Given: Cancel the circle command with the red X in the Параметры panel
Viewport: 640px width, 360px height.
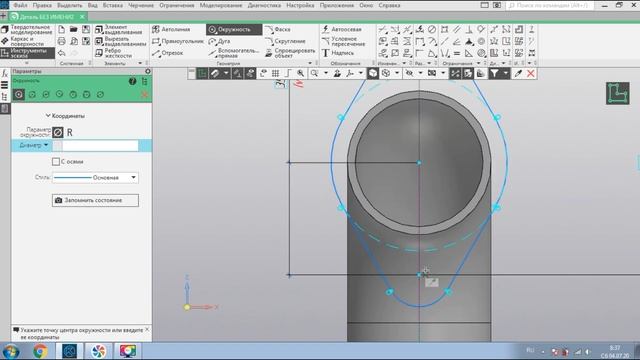Looking at the screenshot, I should point(144,95).
